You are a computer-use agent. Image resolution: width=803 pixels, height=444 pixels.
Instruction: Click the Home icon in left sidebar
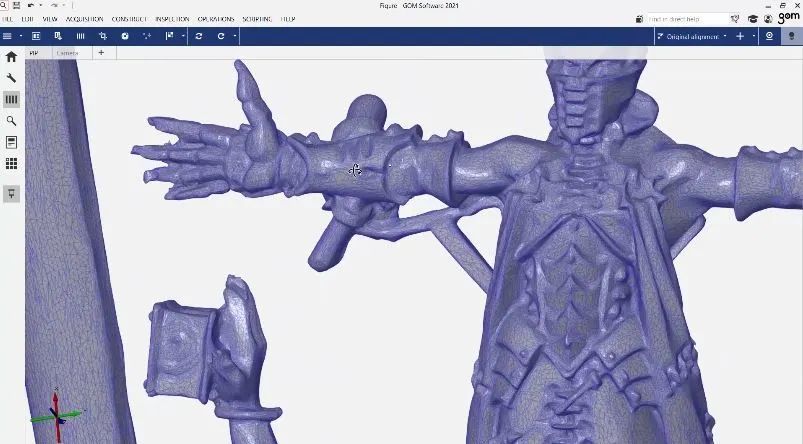(x=11, y=56)
